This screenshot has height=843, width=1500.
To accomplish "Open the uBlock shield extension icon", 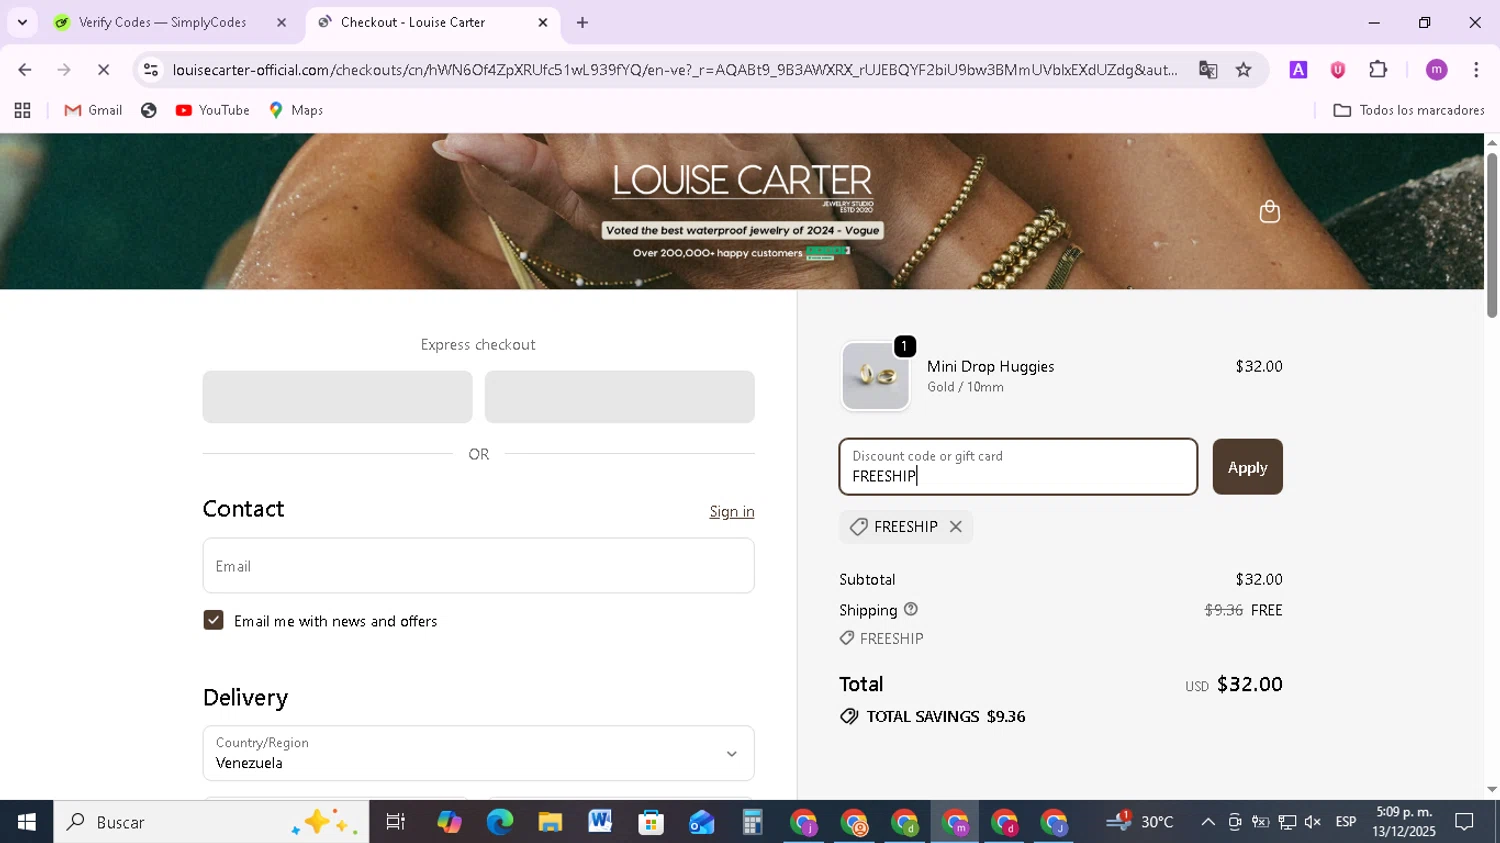I will point(1338,69).
